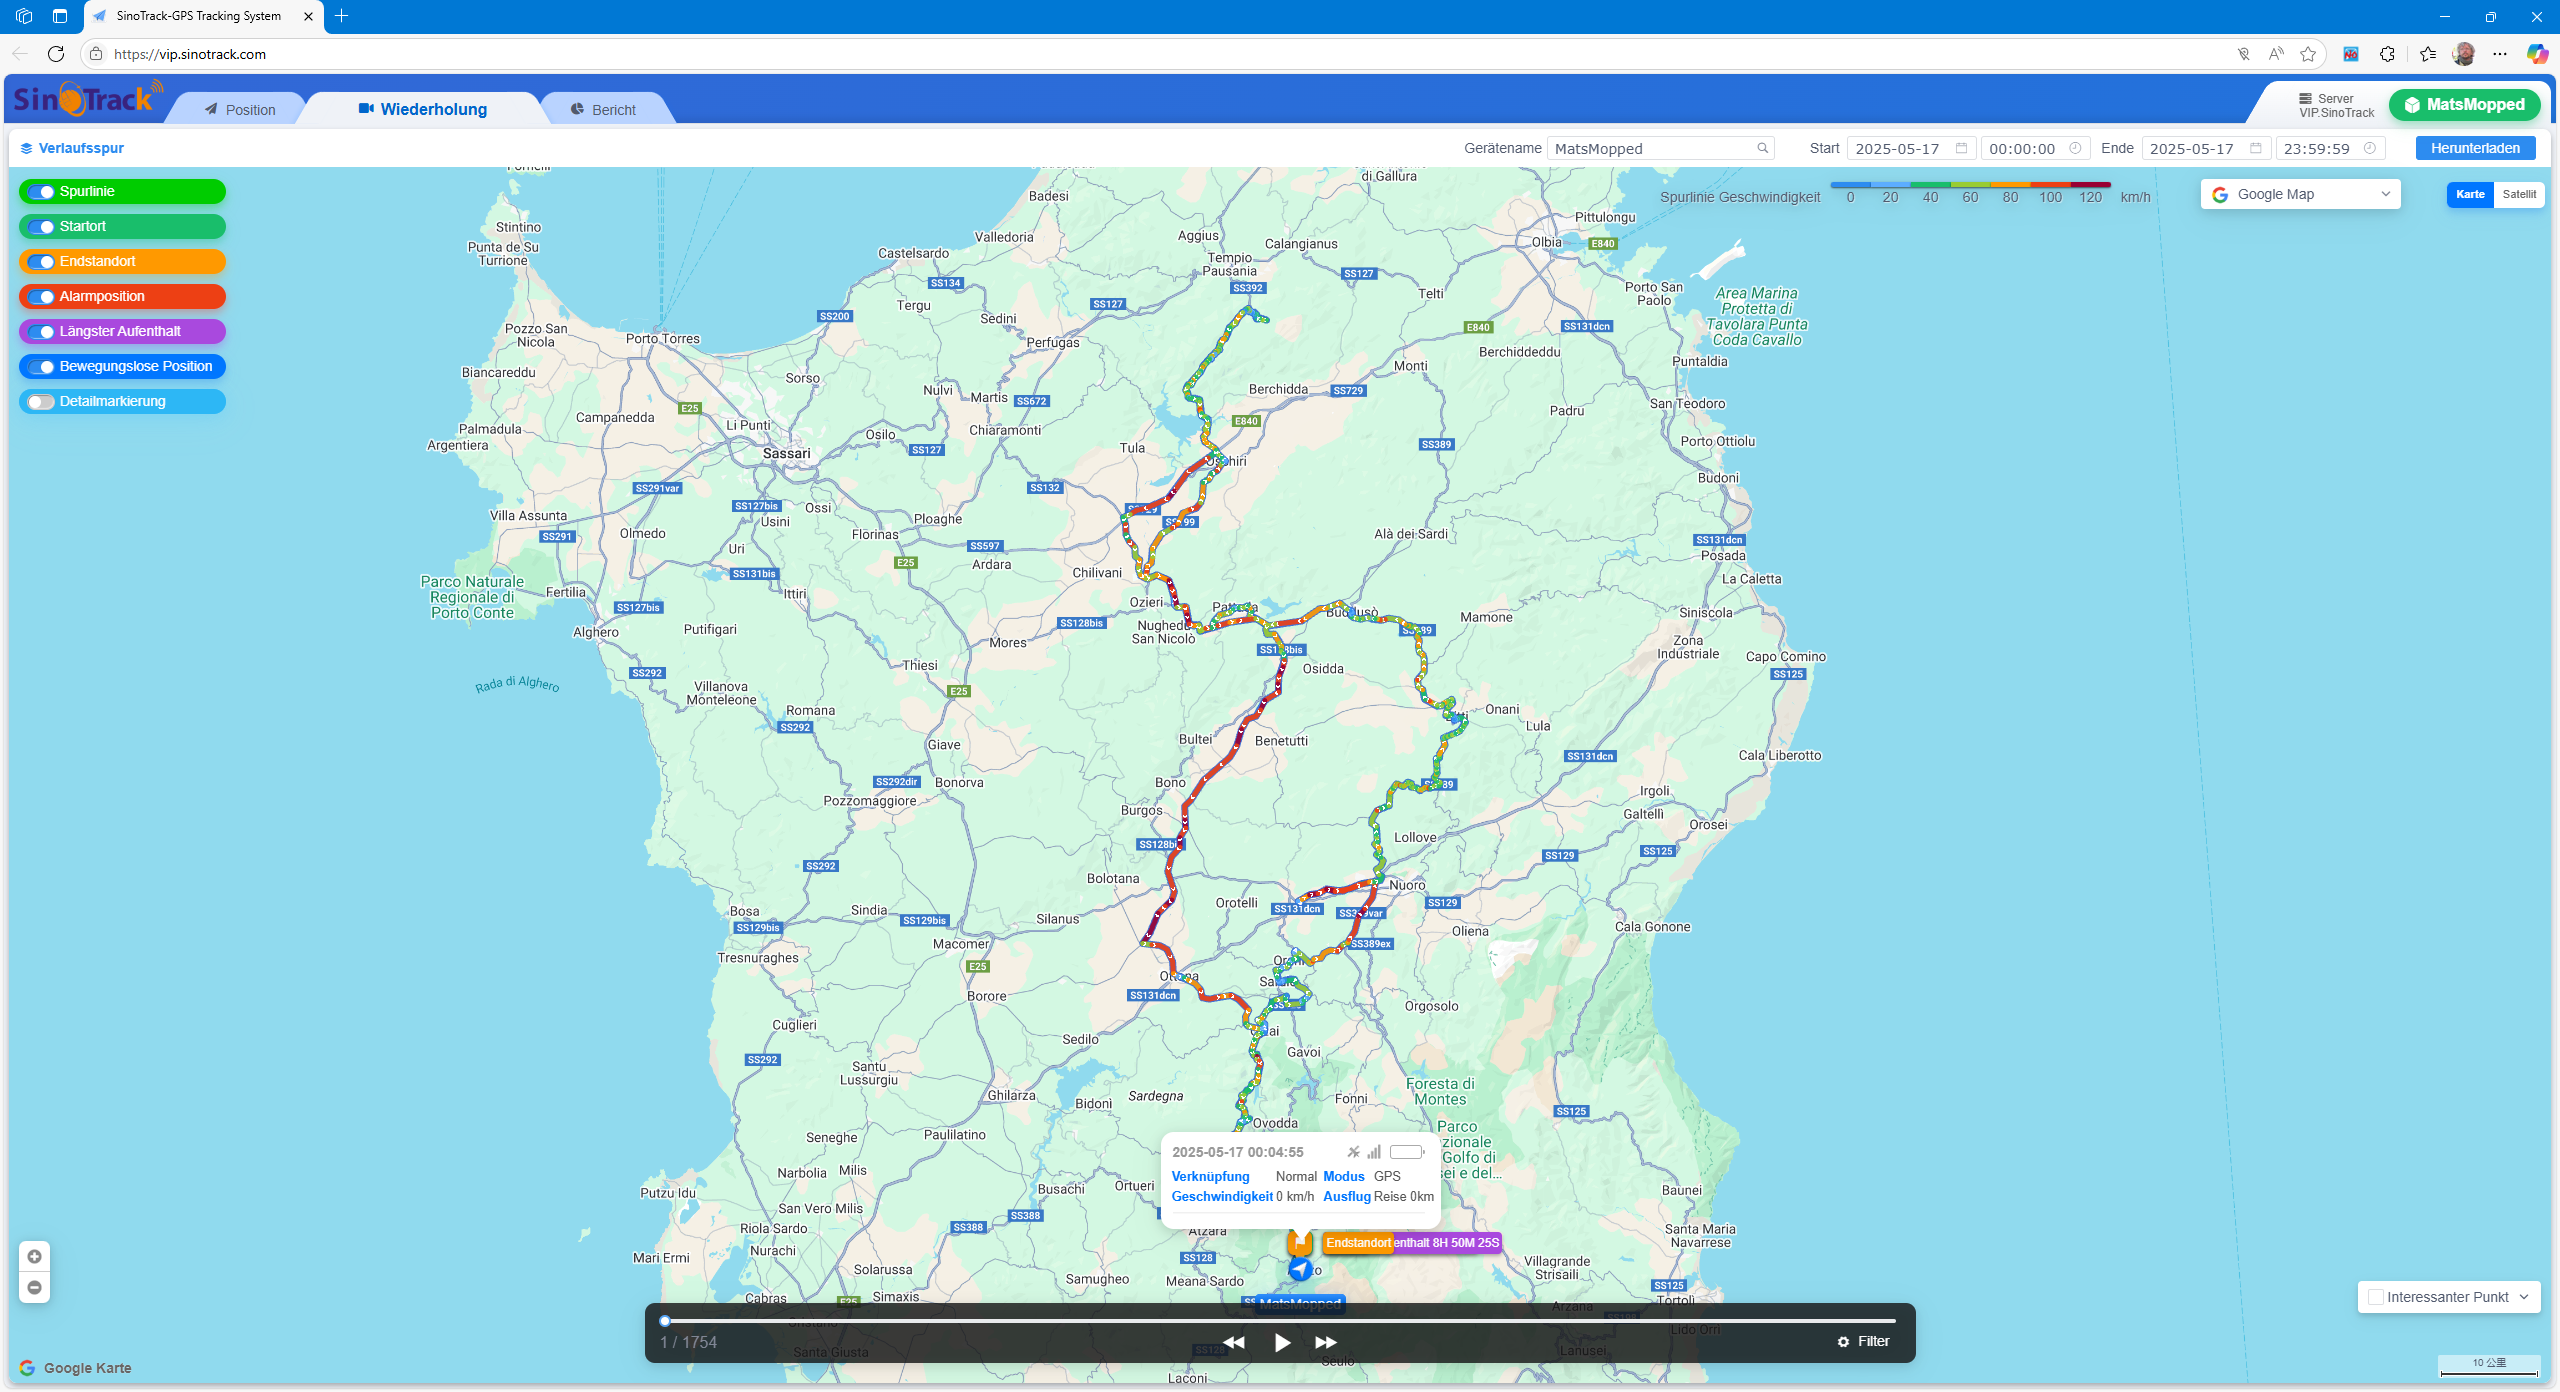This screenshot has height=1392, width=2560.
Task: Open the Filter settings in playback bar
Action: pos(1863,1341)
